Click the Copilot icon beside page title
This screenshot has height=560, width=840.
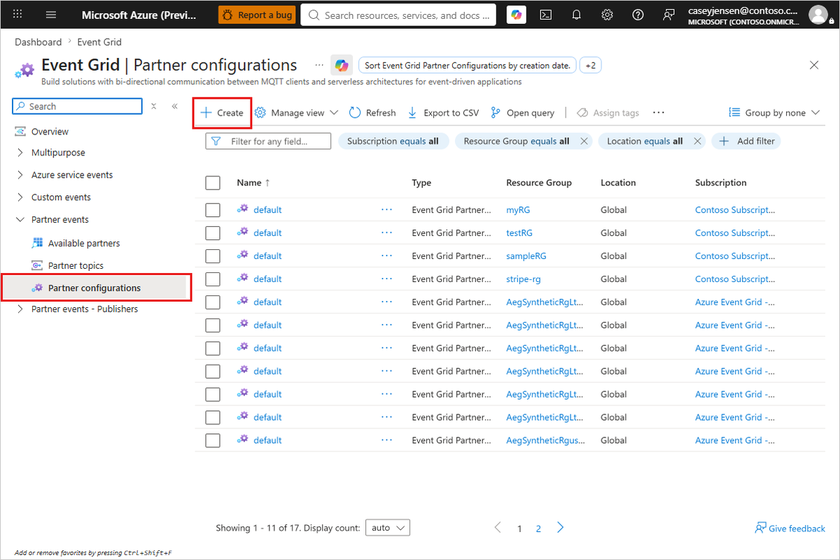coord(342,65)
